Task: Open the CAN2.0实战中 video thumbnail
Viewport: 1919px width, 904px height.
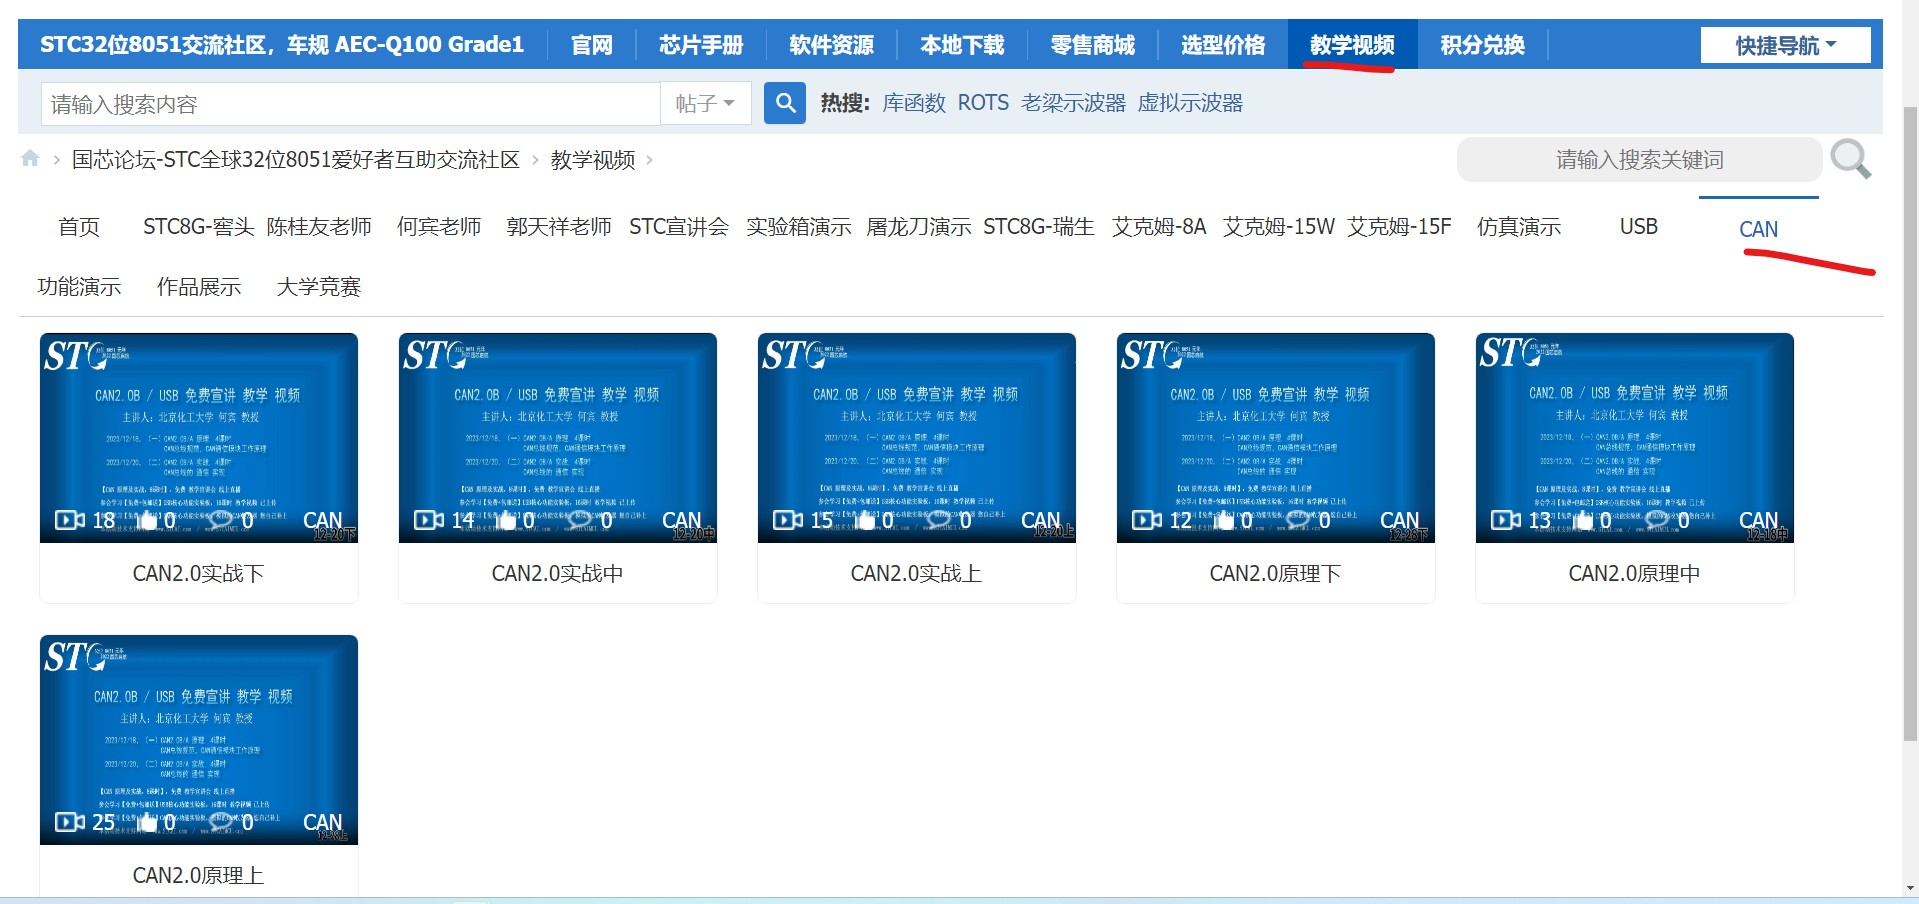Action: coord(557,438)
